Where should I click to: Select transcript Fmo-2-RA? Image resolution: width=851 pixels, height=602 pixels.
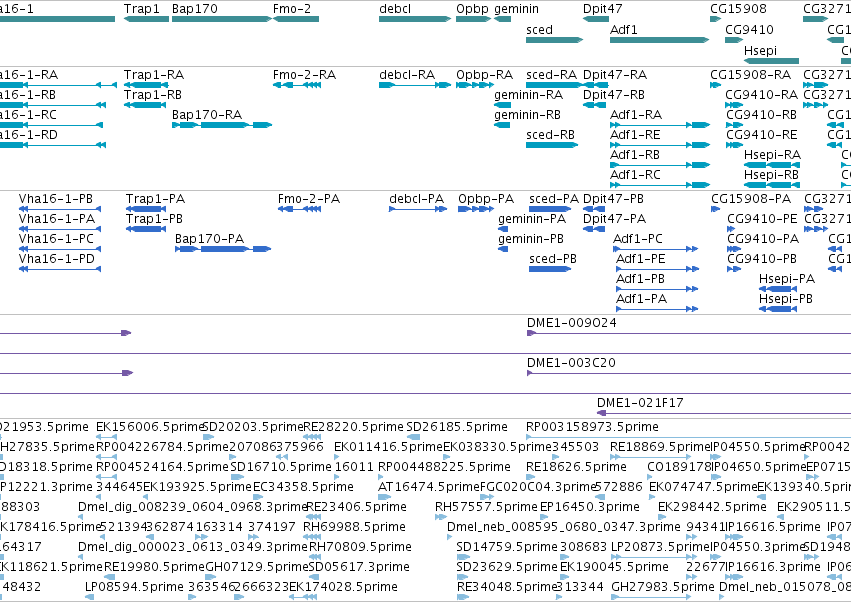pyautogui.click(x=296, y=85)
